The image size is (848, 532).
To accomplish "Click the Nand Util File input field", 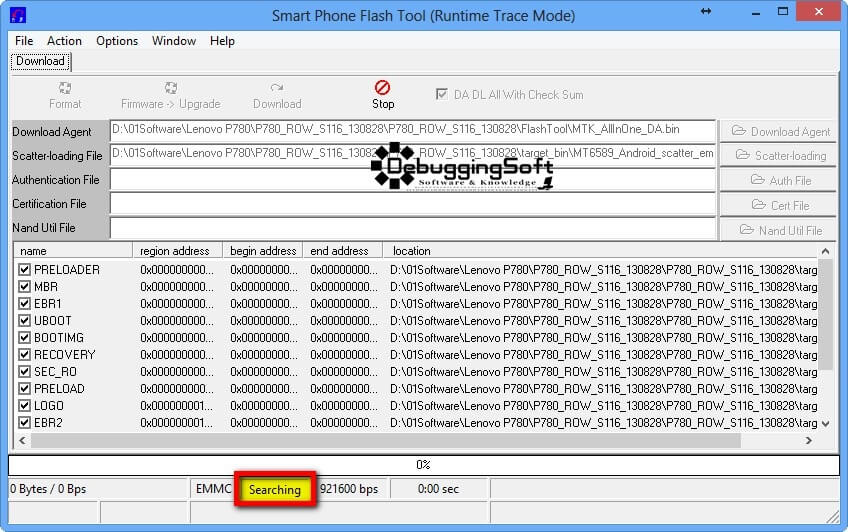I will click(x=413, y=228).
